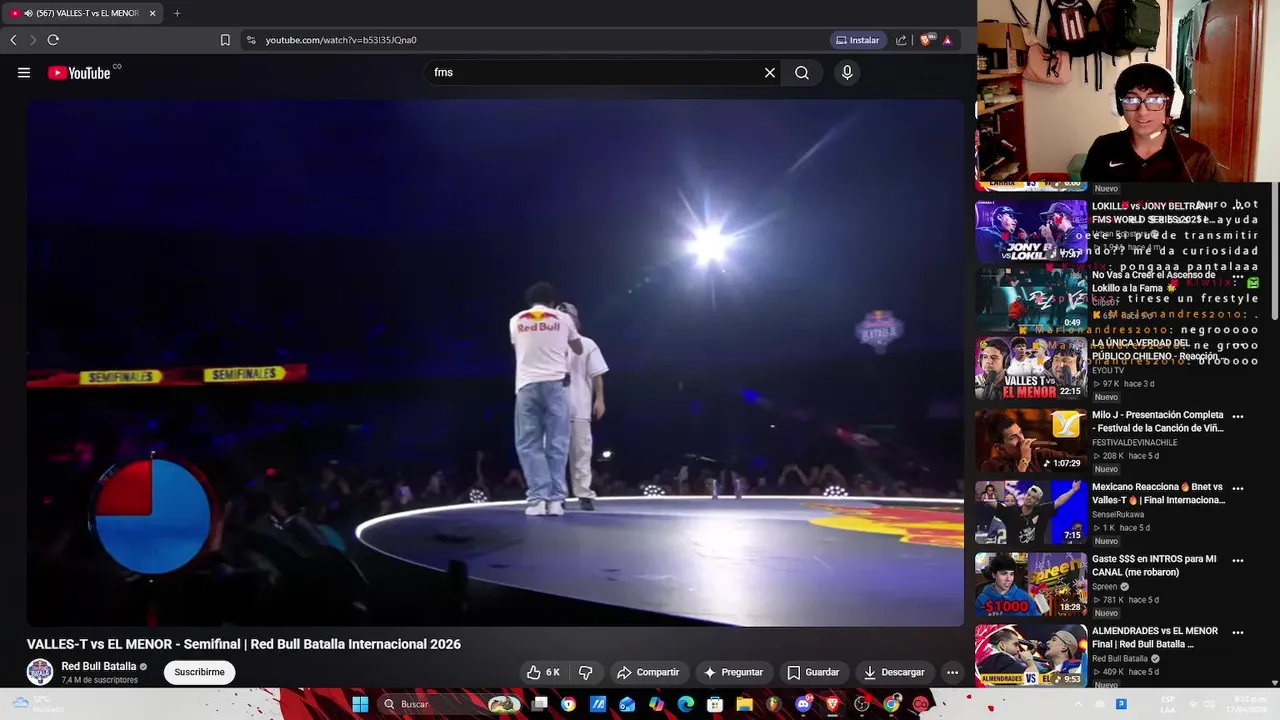Image resolution: width=1280 pixels, height=720 pixels.
Task: Reload the page
Action: point(53,40)
